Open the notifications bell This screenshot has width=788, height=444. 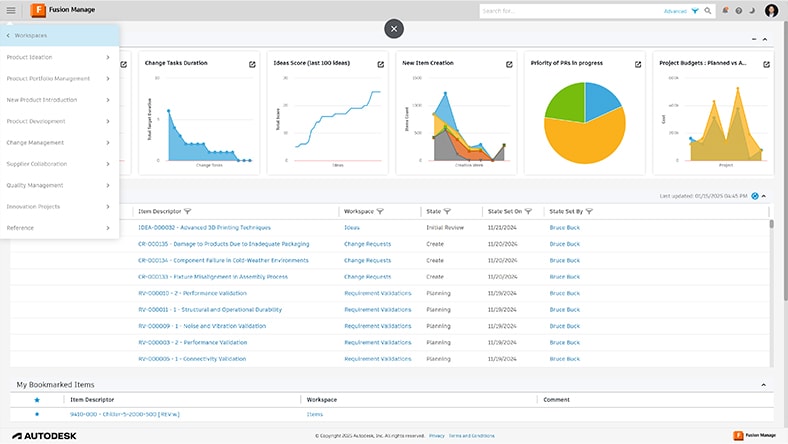tap(725, 11)
